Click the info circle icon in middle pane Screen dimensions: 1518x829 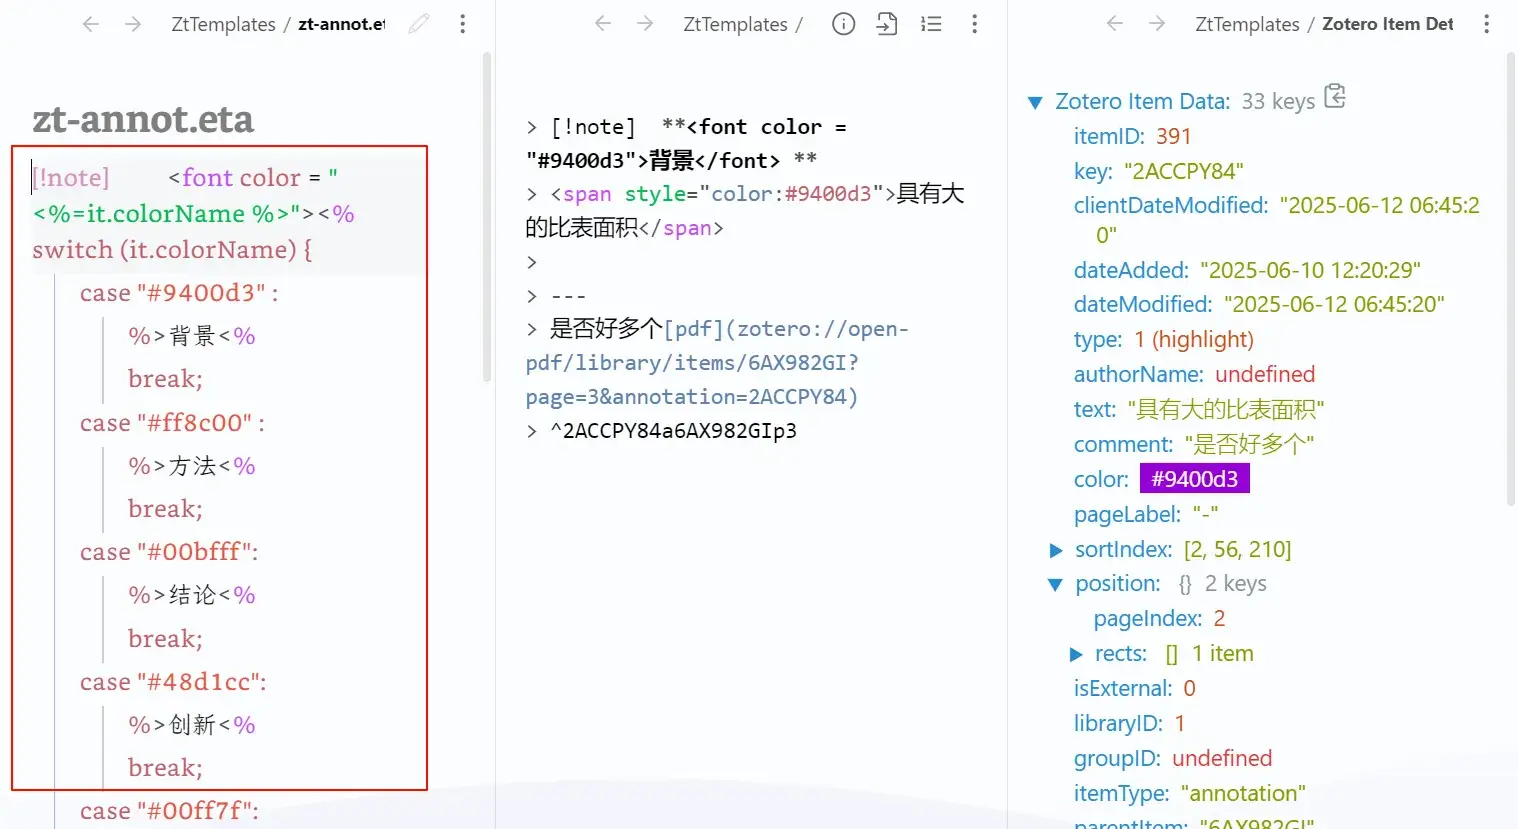(x=843, y=24)
